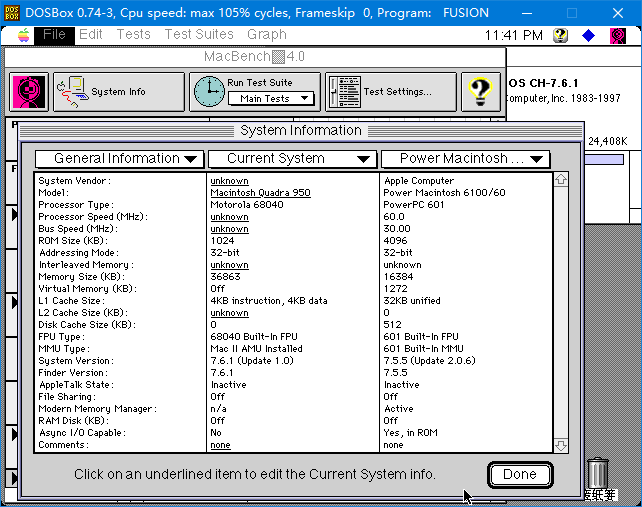Click the System Version 7.6.1 (Update 1.0) value
This screenshot has height=507, width=642.
coord(252,361)
